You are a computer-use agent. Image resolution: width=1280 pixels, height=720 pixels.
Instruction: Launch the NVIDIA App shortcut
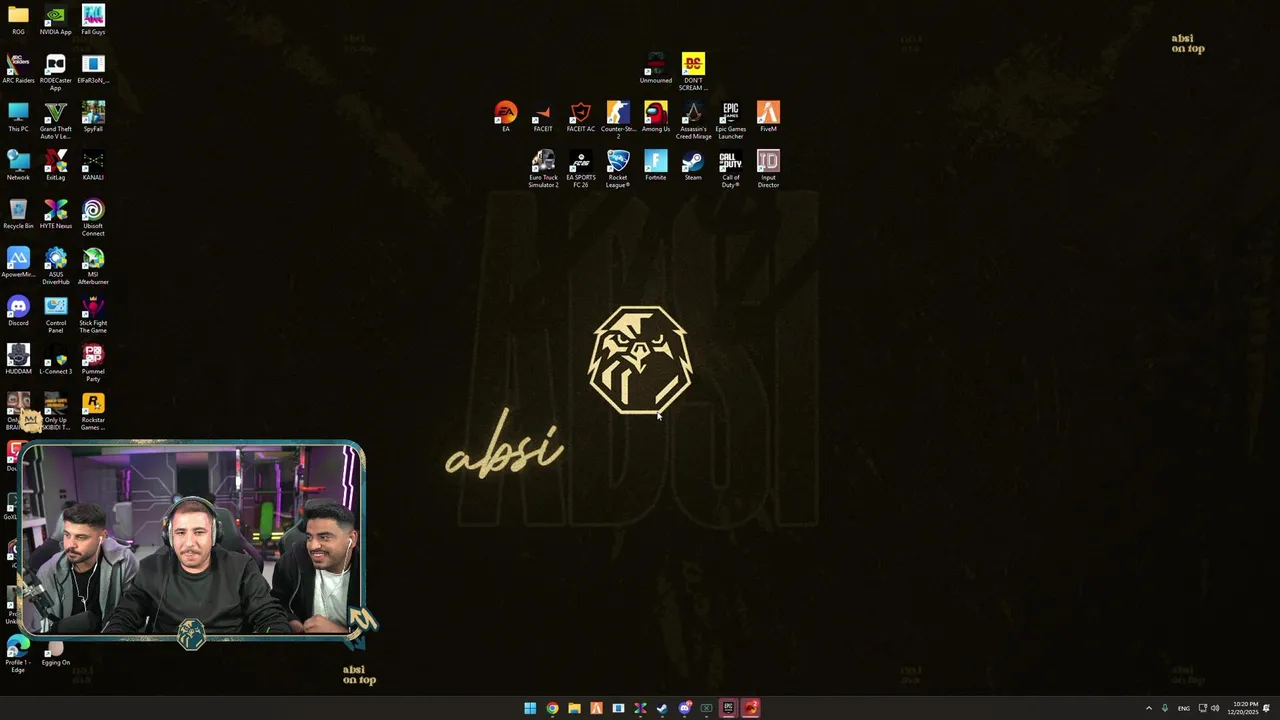55,20
